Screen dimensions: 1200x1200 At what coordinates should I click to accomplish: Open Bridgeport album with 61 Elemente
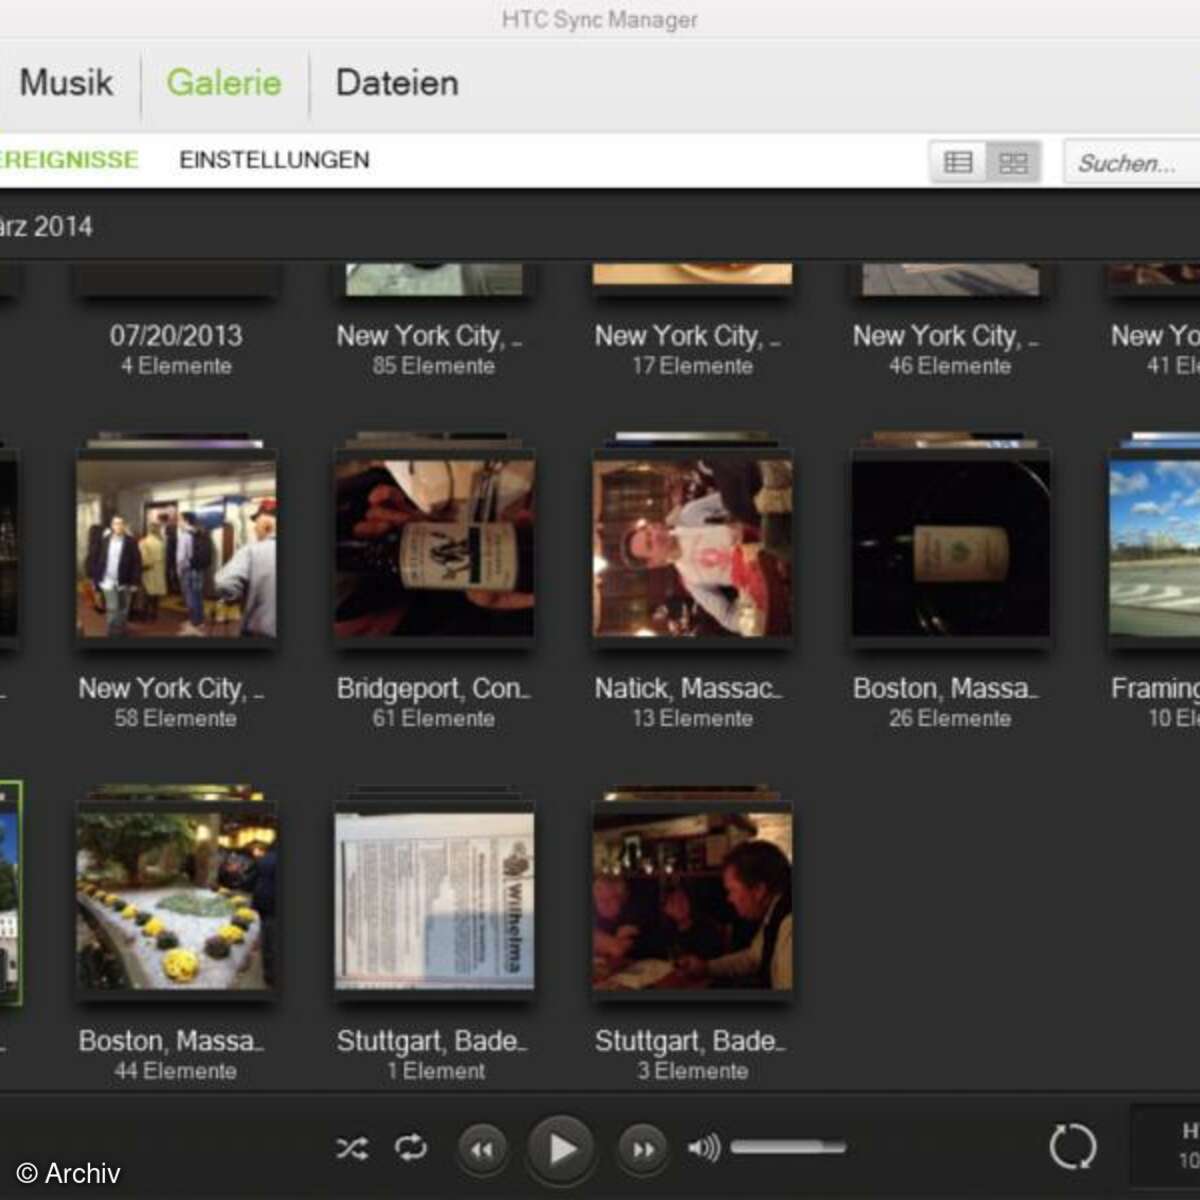(434, 548)
